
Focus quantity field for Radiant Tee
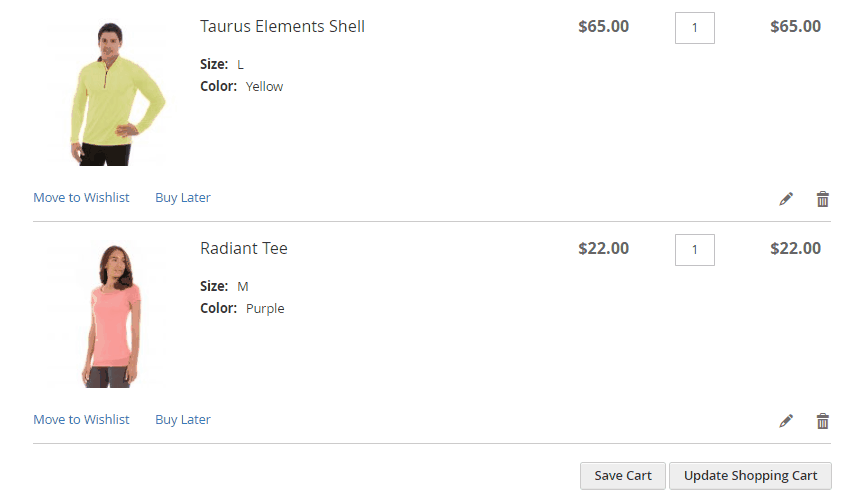point(694,250)
